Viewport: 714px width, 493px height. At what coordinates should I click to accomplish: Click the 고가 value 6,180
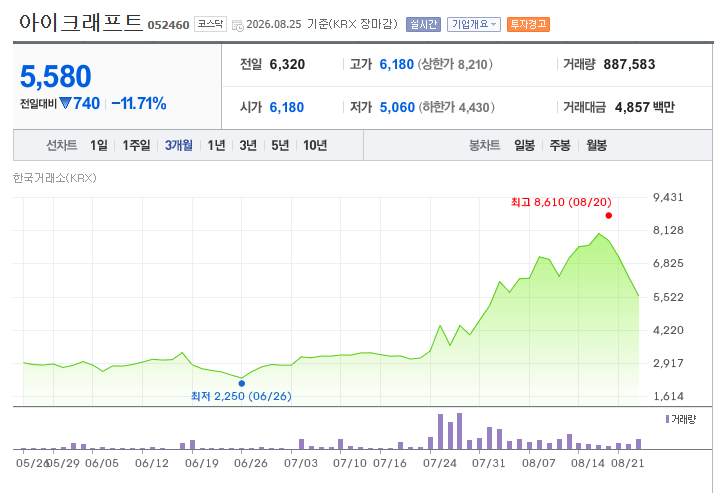point(397,65)
